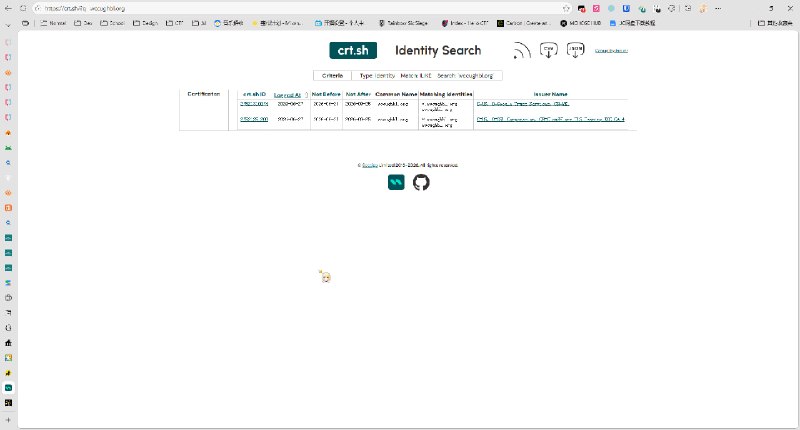Viewport: 800px width, 430px height.
Task: Select the Not Before column header
Action: pos(326,94)
